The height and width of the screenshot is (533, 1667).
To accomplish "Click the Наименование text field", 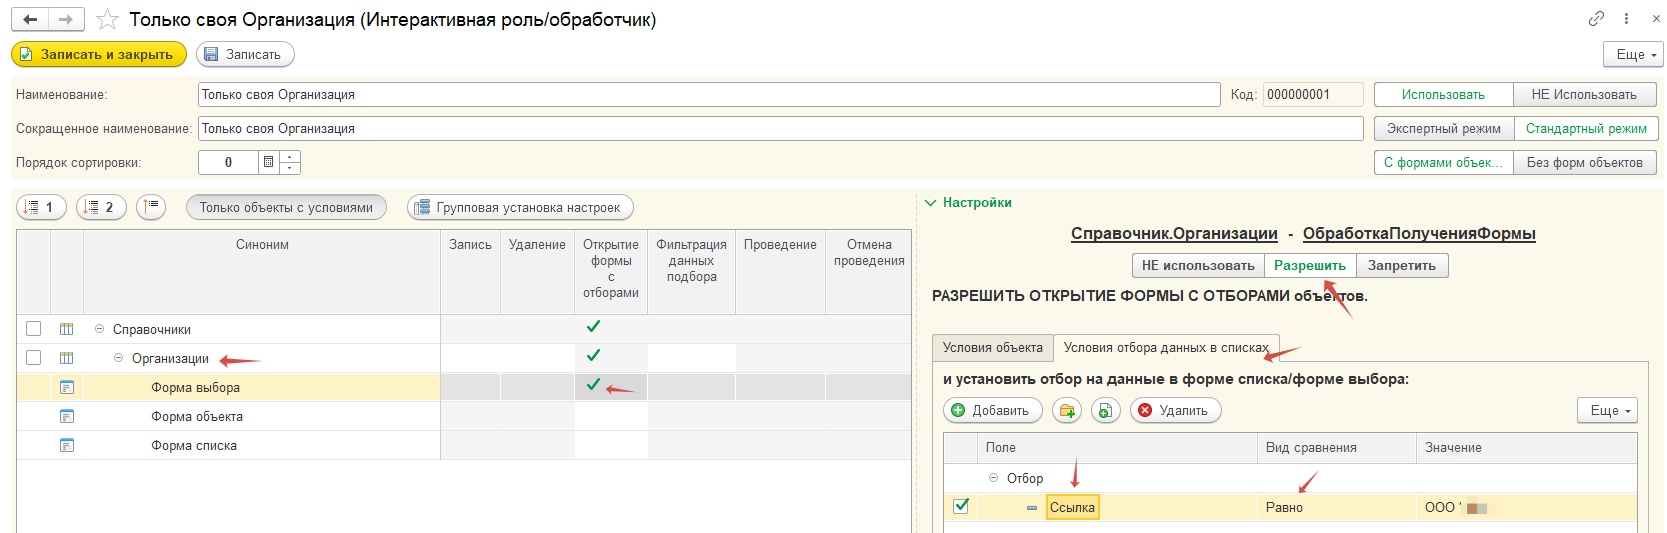I will coord(708,95).
